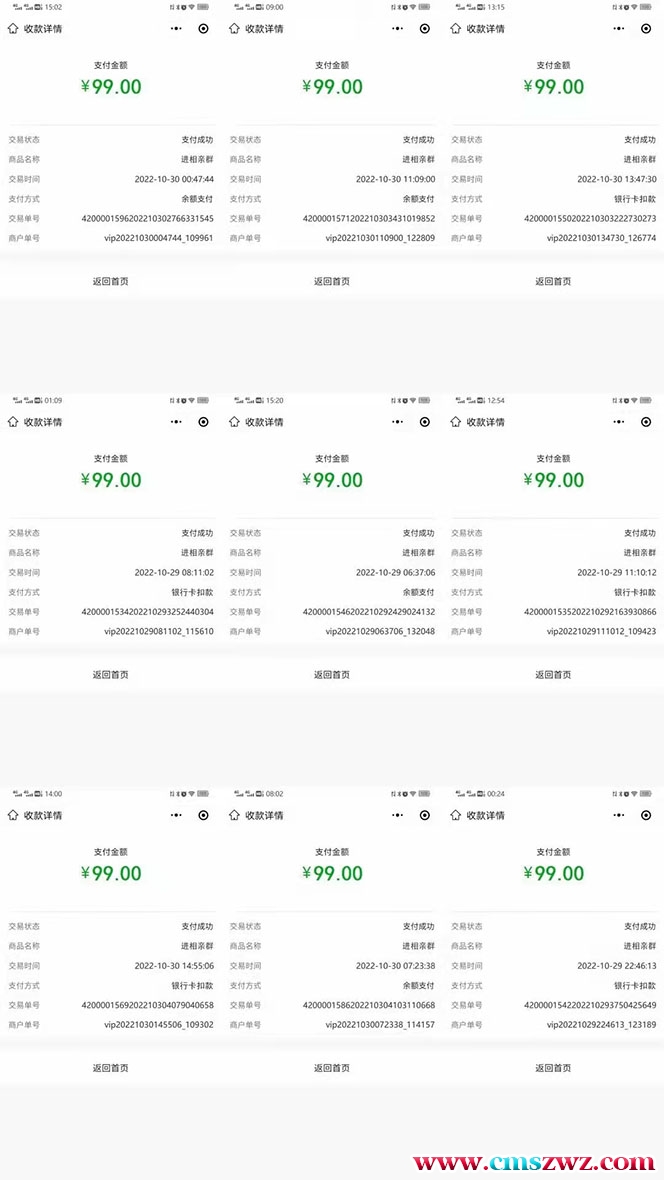Tap home icon in the 15:02 screenshot
Viewport: 664px width, 1180px height.
[13, 29]
